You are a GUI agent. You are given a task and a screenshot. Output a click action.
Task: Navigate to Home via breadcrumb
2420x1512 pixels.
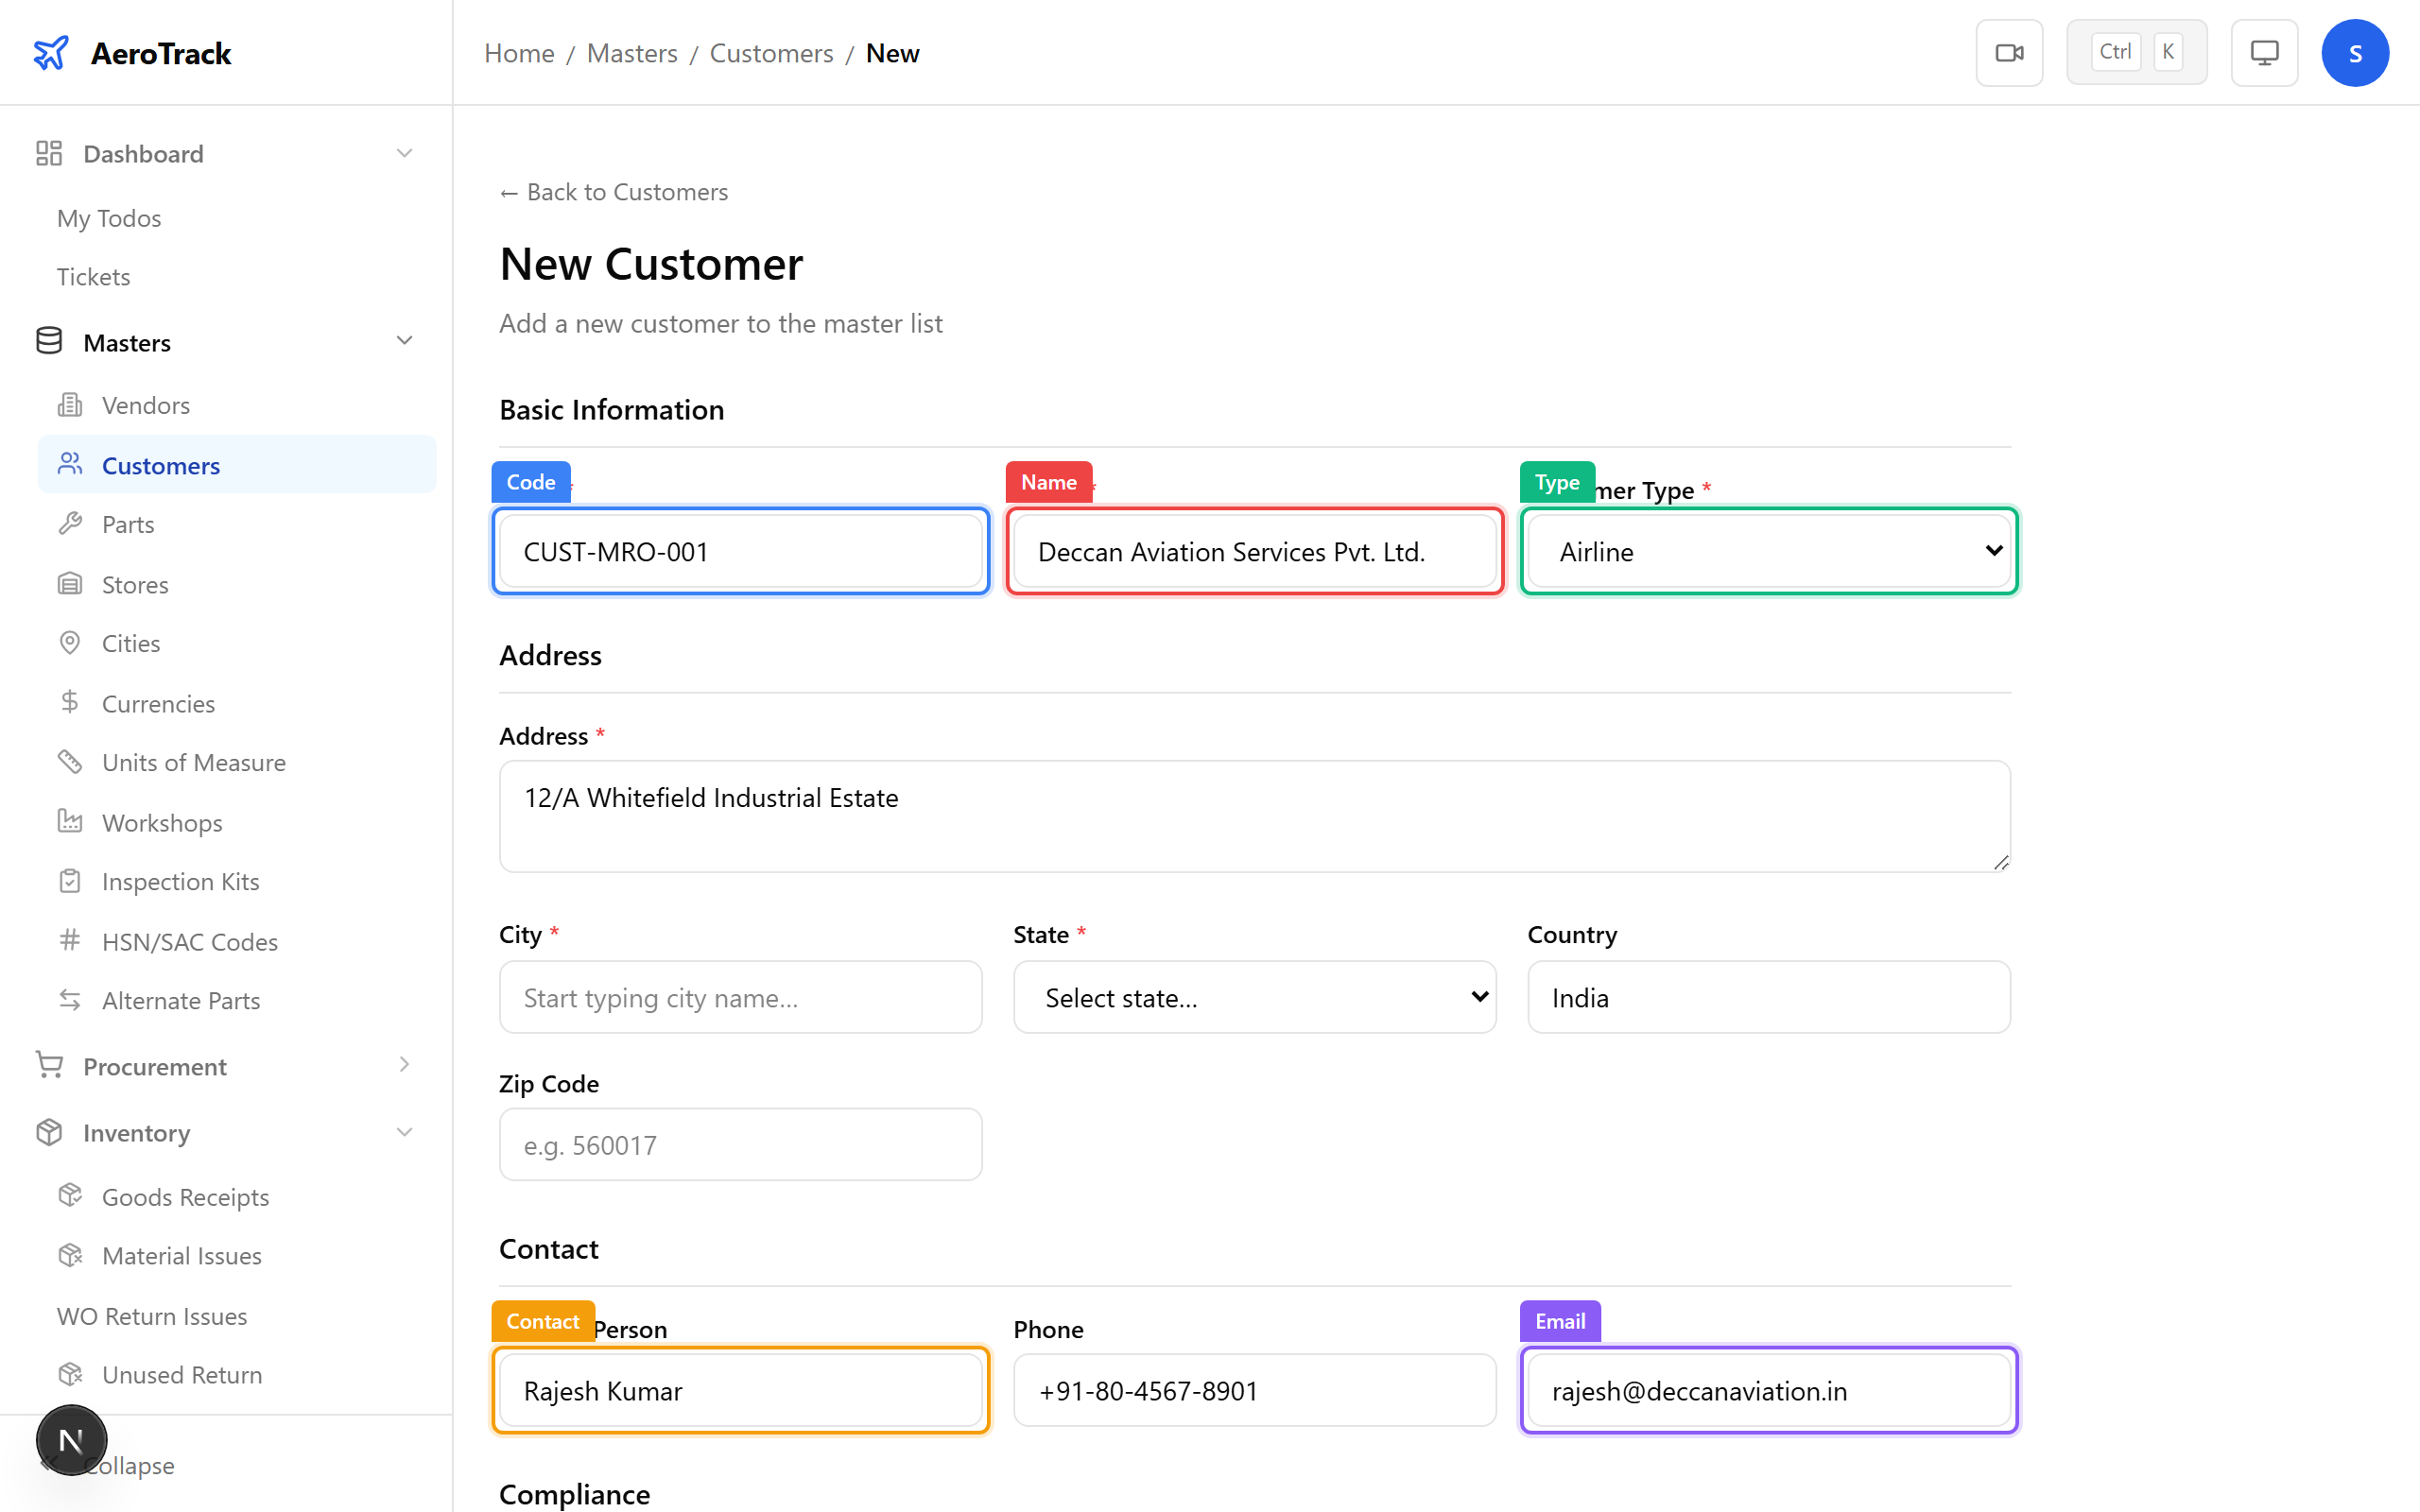coord(519,53)
